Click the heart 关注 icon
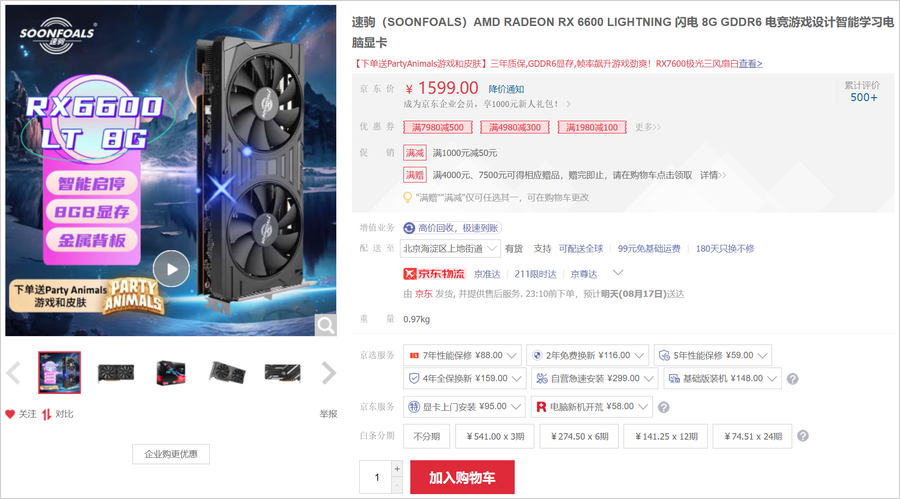 pyautogui.click(x=10, y=414)
